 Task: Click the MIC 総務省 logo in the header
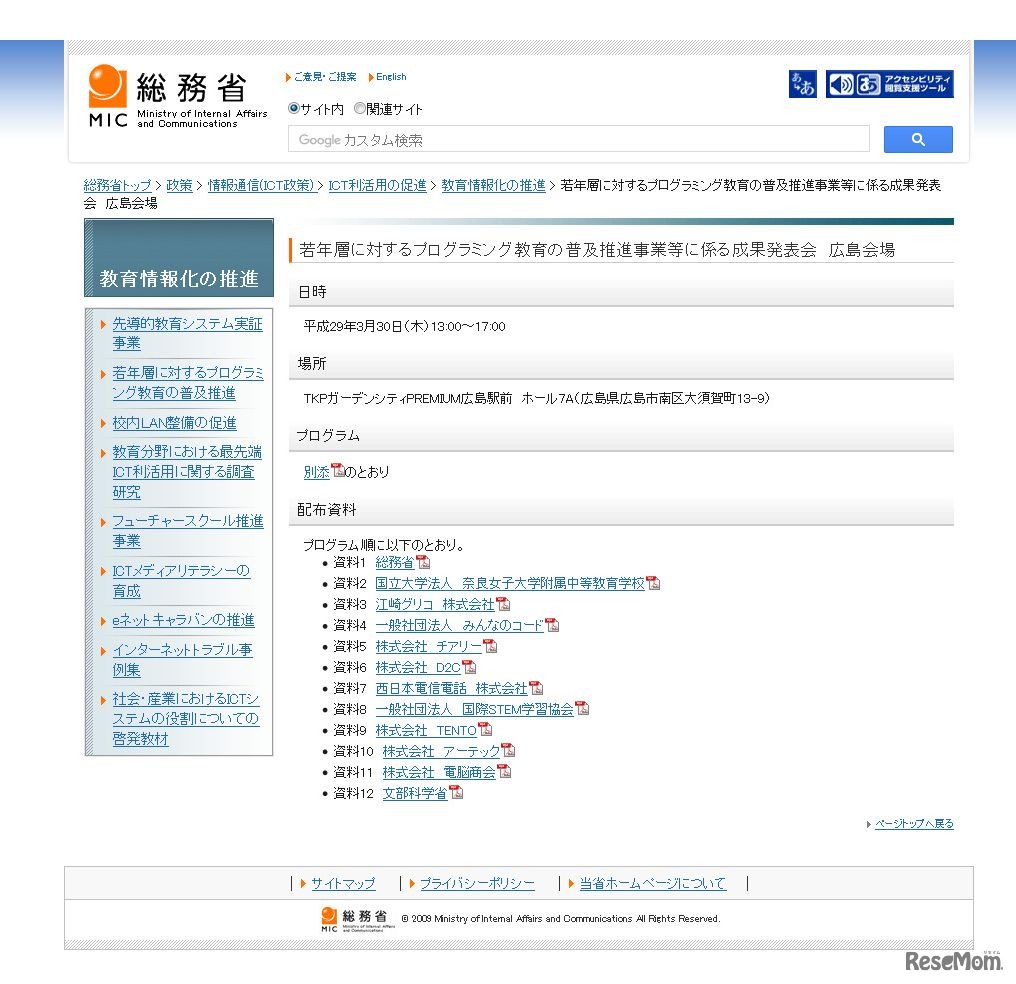point(178,96)
